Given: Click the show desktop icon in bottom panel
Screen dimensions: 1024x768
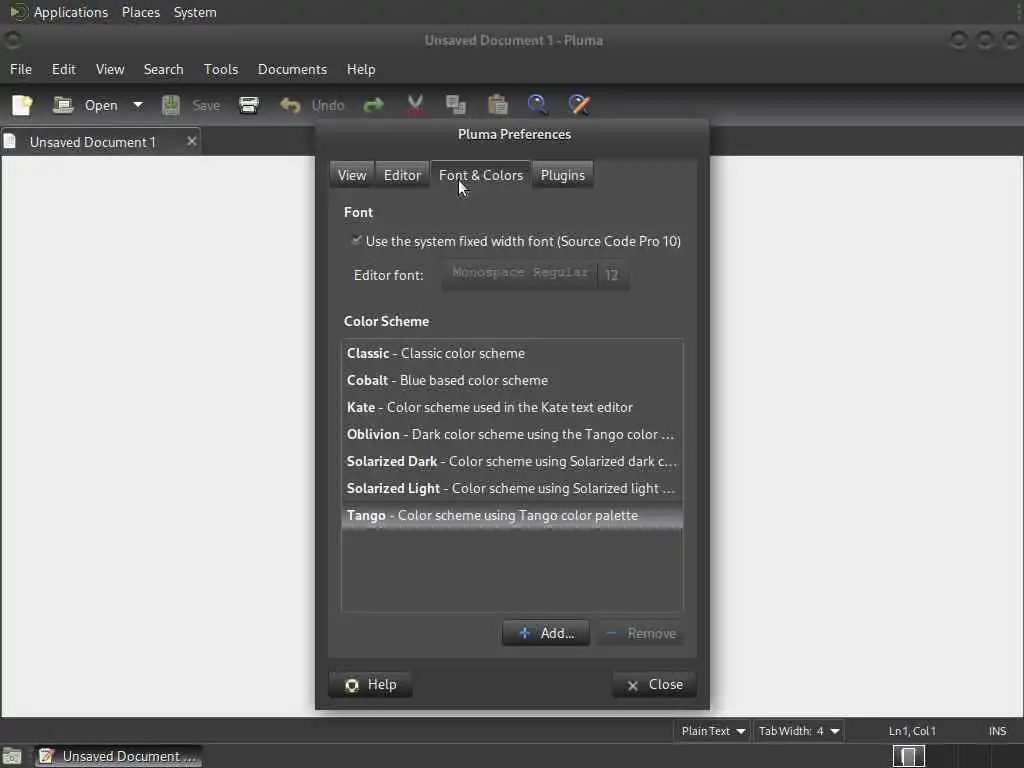Looking at the screenshot, I should 12,756.
